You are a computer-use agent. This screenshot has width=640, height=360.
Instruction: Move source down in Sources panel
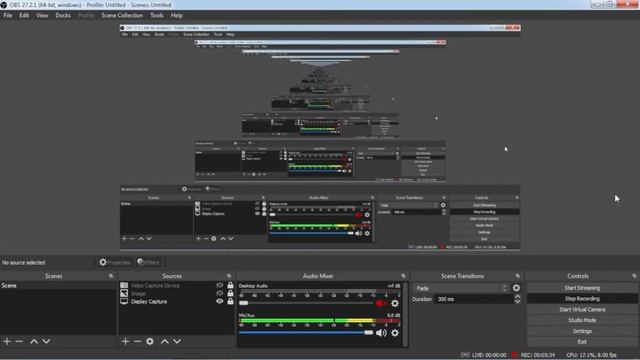click(177, 341)
